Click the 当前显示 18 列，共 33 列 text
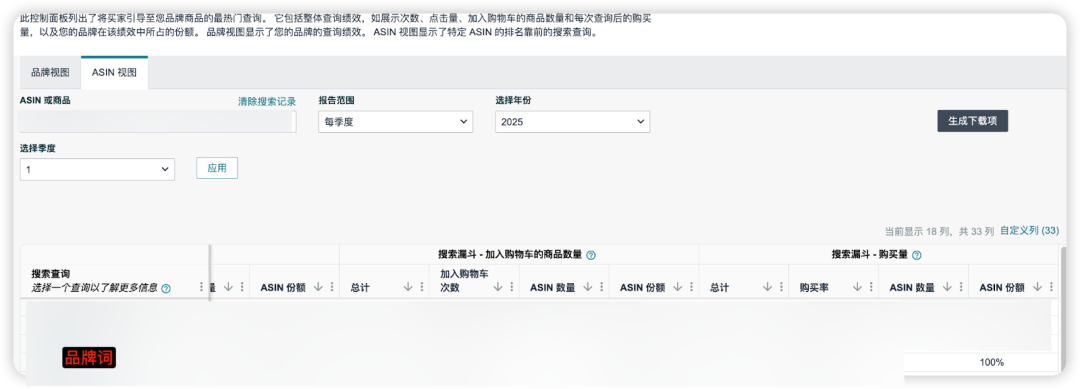The height and width of the screenshot is (389, 1080). [939, 231]
